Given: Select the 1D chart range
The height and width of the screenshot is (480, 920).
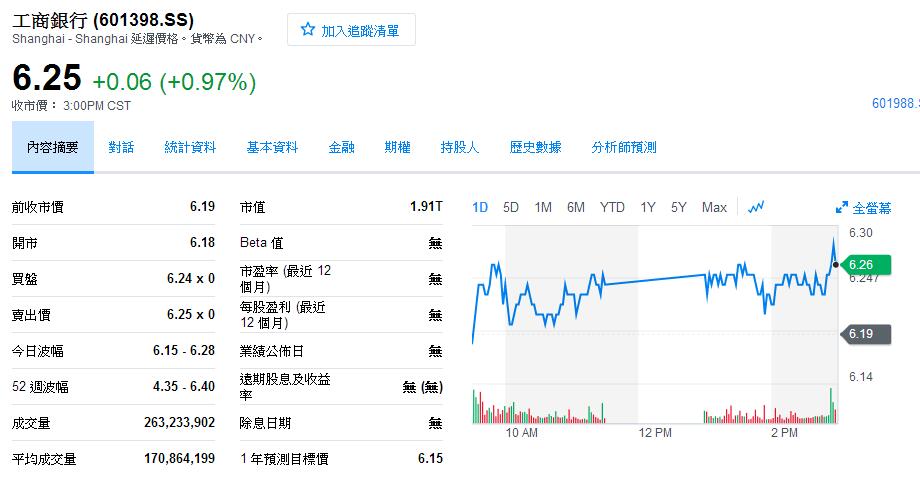Looking at the screenshot, I should coord(480,207).
